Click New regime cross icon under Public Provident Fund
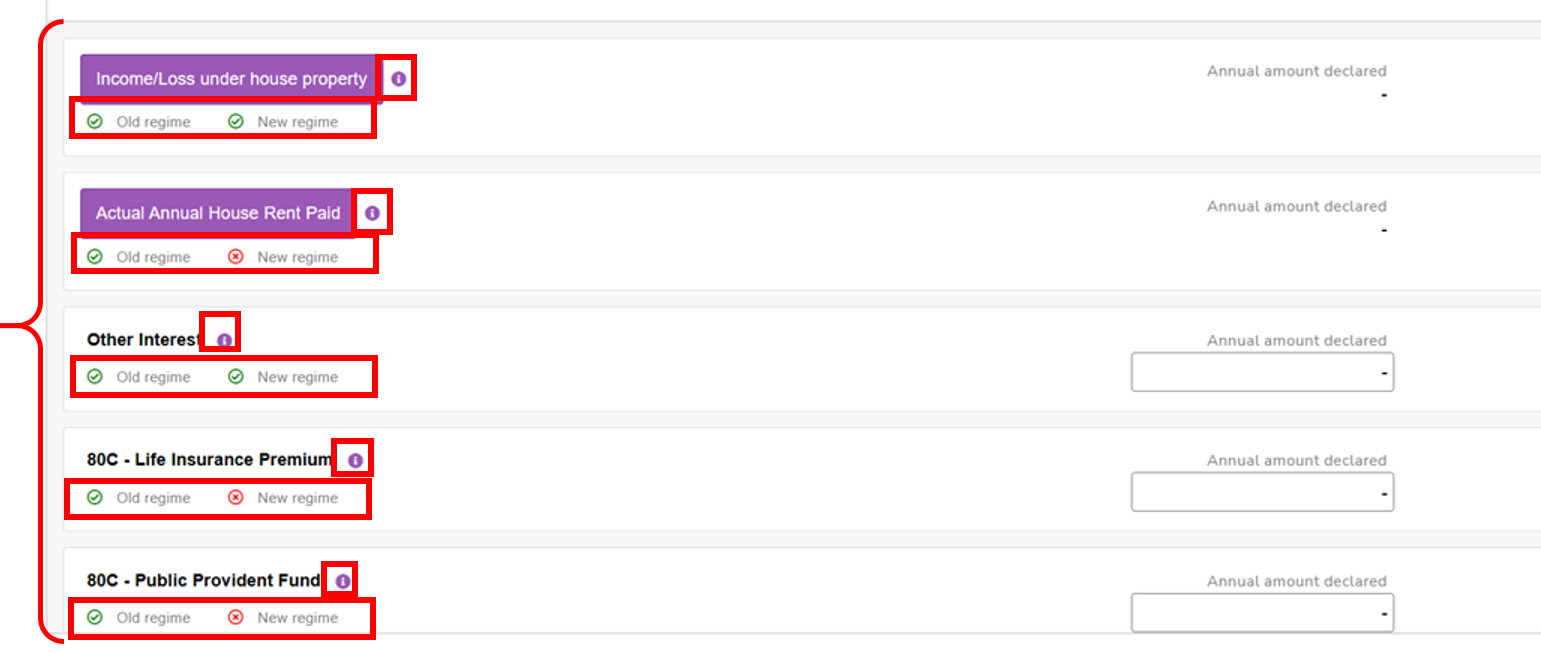 coord(236,618)
